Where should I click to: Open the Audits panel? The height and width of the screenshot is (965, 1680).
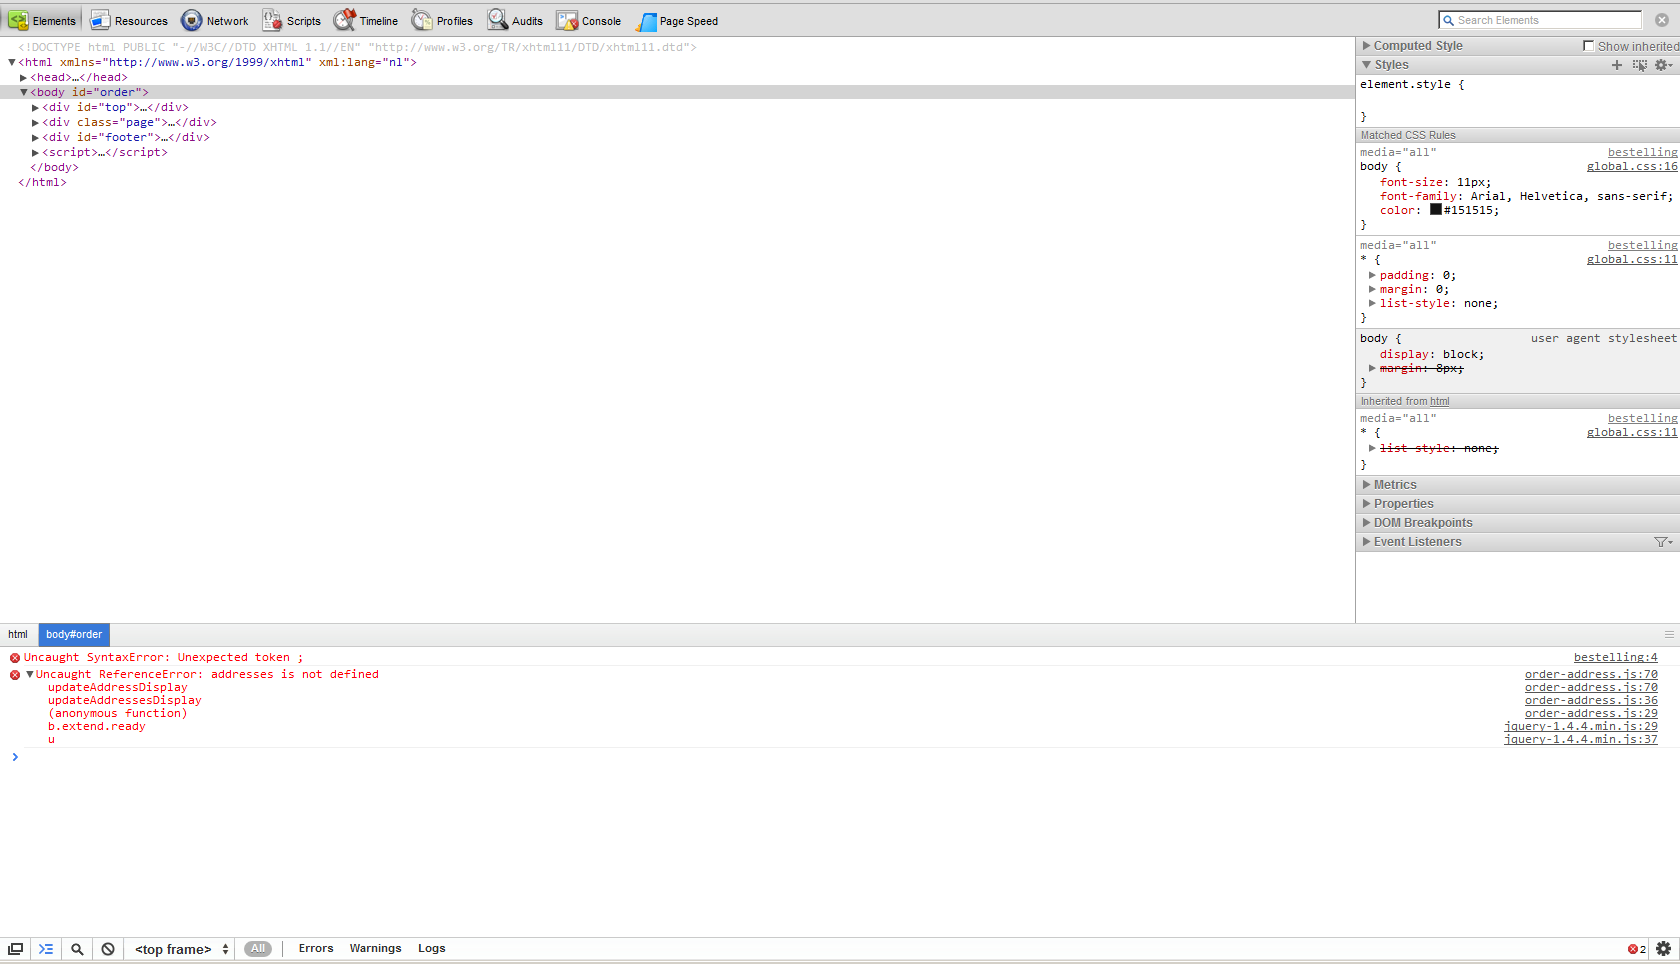coord(515,20)
